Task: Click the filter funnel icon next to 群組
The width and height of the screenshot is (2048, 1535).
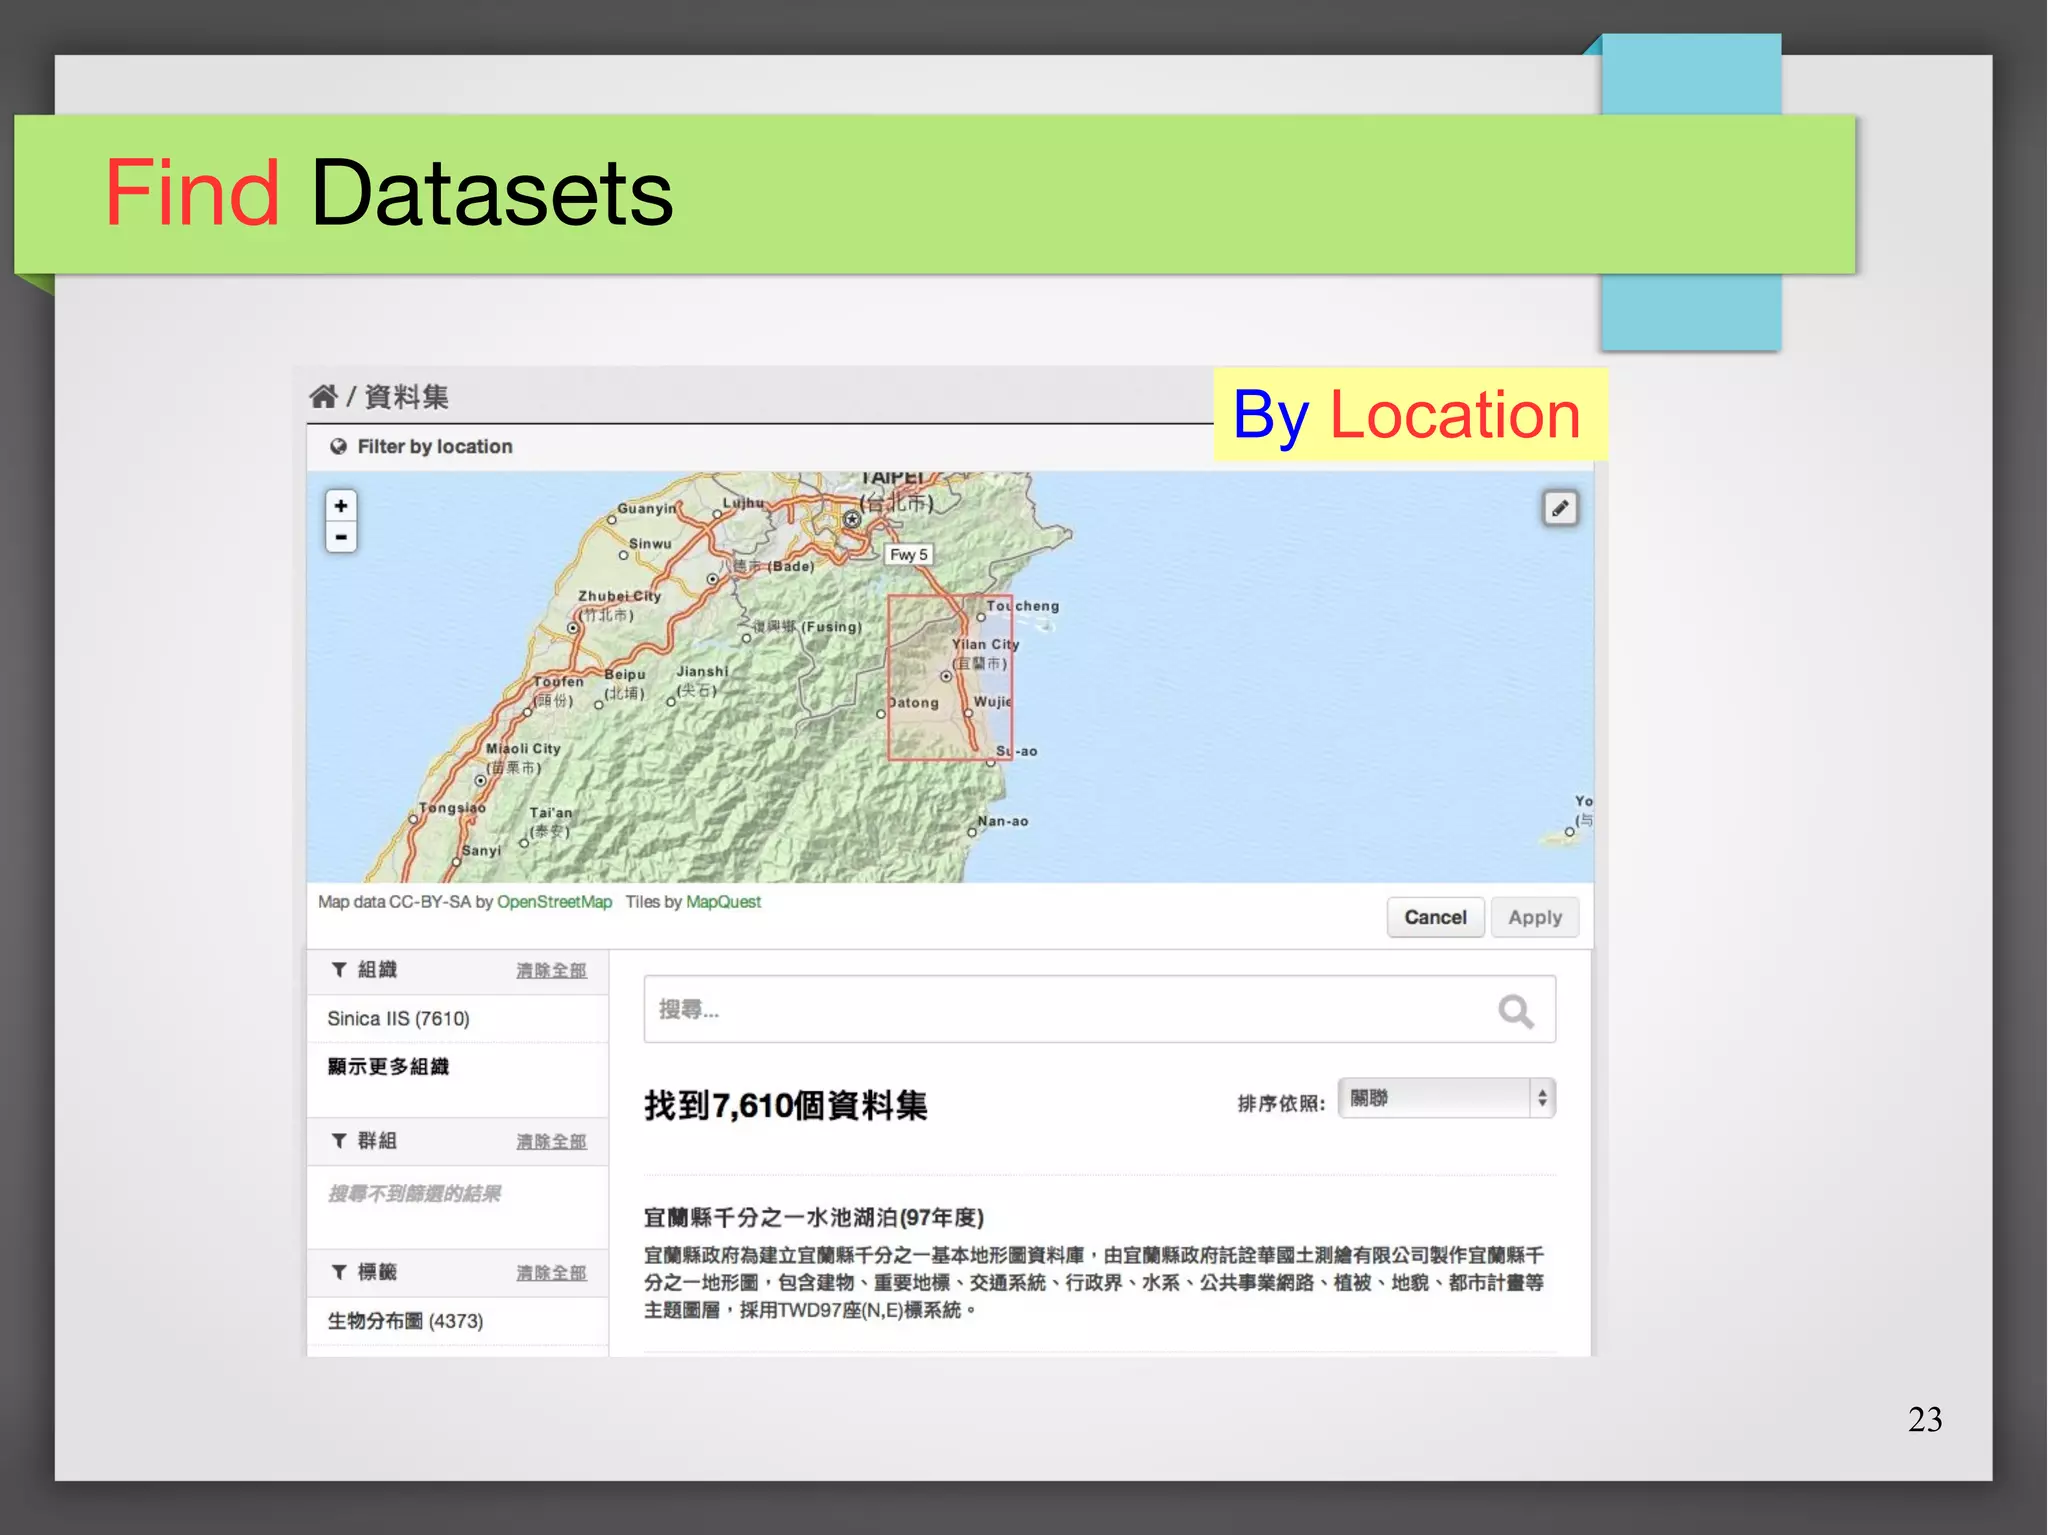Action: [x=340, y=1141]
